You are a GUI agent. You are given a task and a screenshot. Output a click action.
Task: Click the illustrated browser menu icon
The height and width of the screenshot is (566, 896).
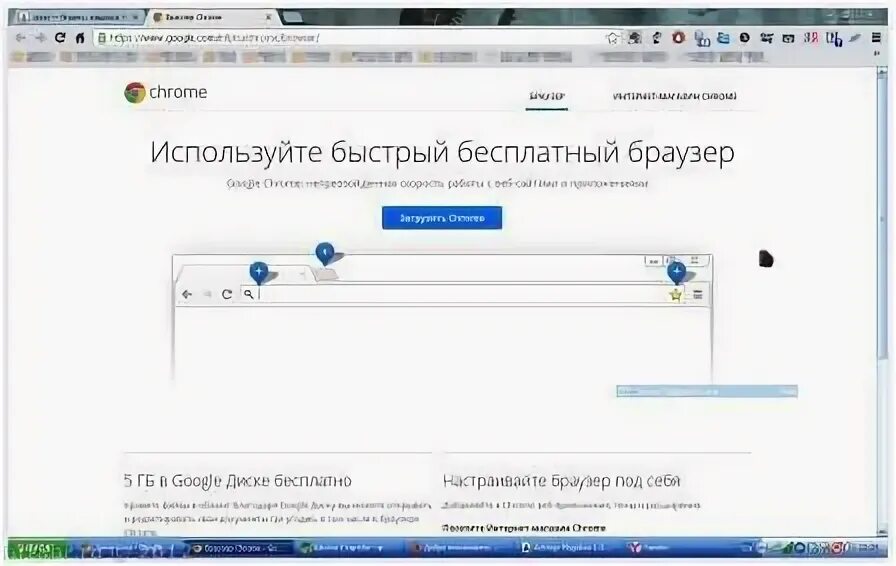[x=698, y=294]
